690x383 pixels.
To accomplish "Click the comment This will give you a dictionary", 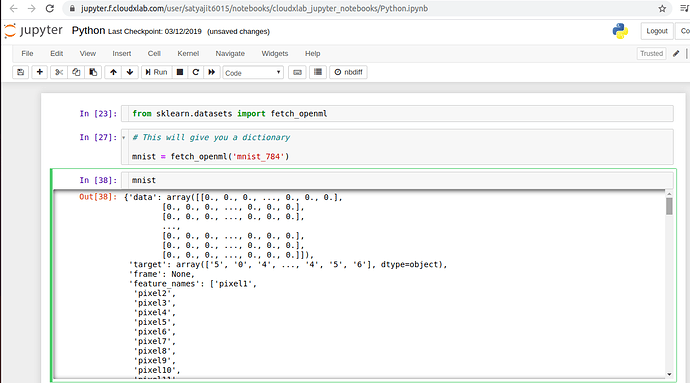I will pyautogui.click(x=211, y=137).
